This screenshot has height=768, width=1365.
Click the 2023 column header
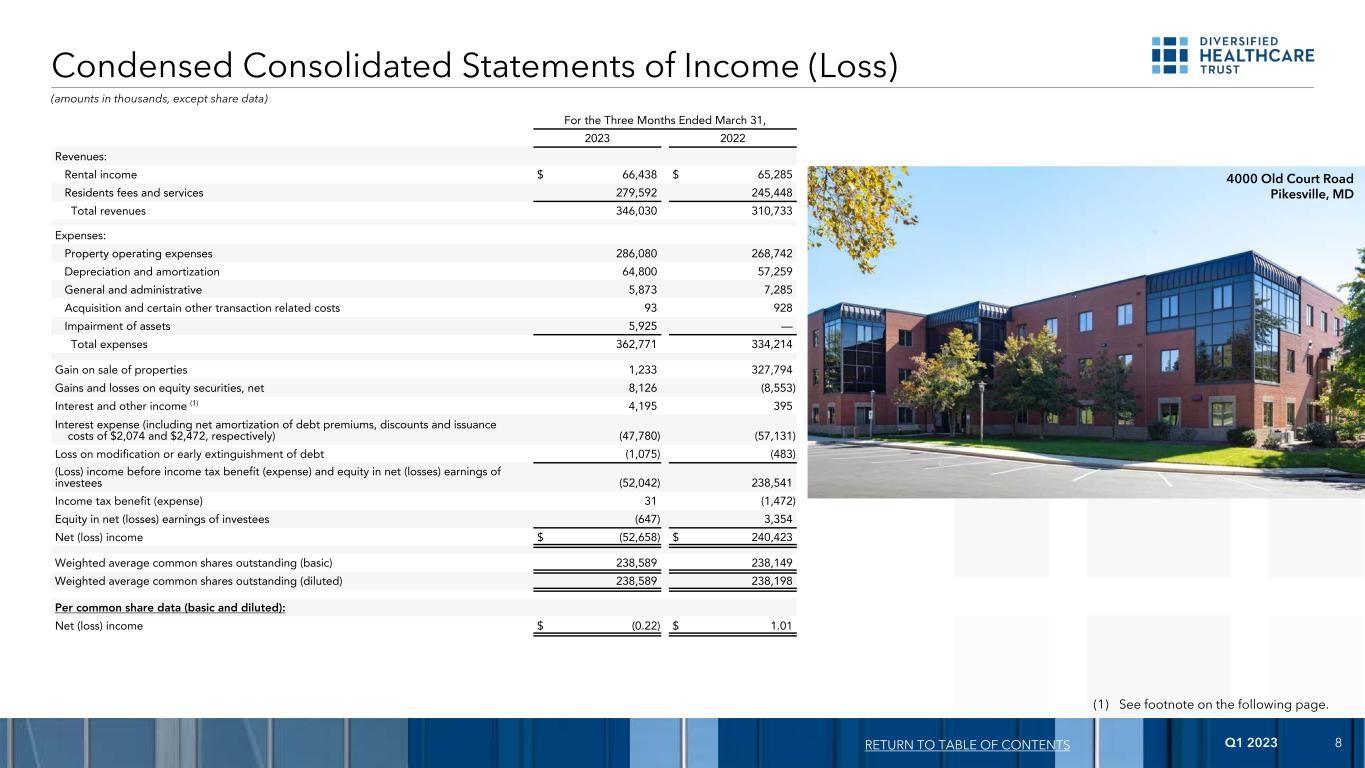click(597, 139)
